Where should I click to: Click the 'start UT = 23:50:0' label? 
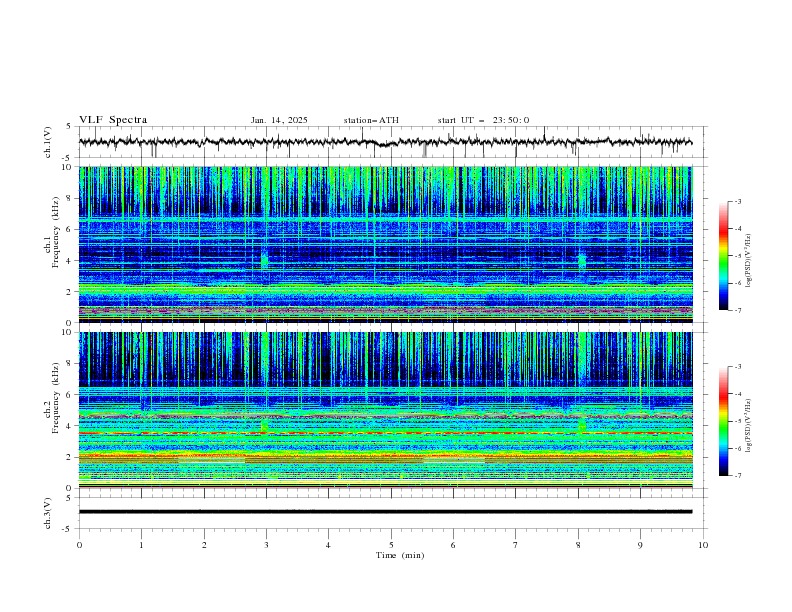coord(483,120)
